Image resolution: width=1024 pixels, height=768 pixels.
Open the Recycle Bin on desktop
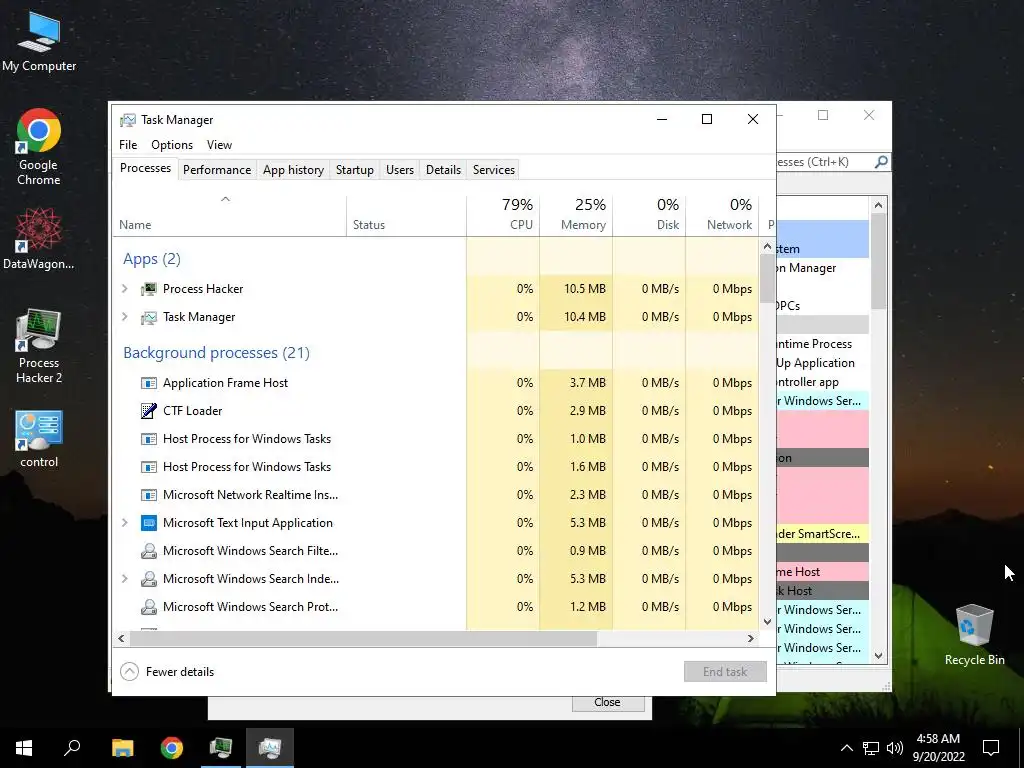(974, 635)
